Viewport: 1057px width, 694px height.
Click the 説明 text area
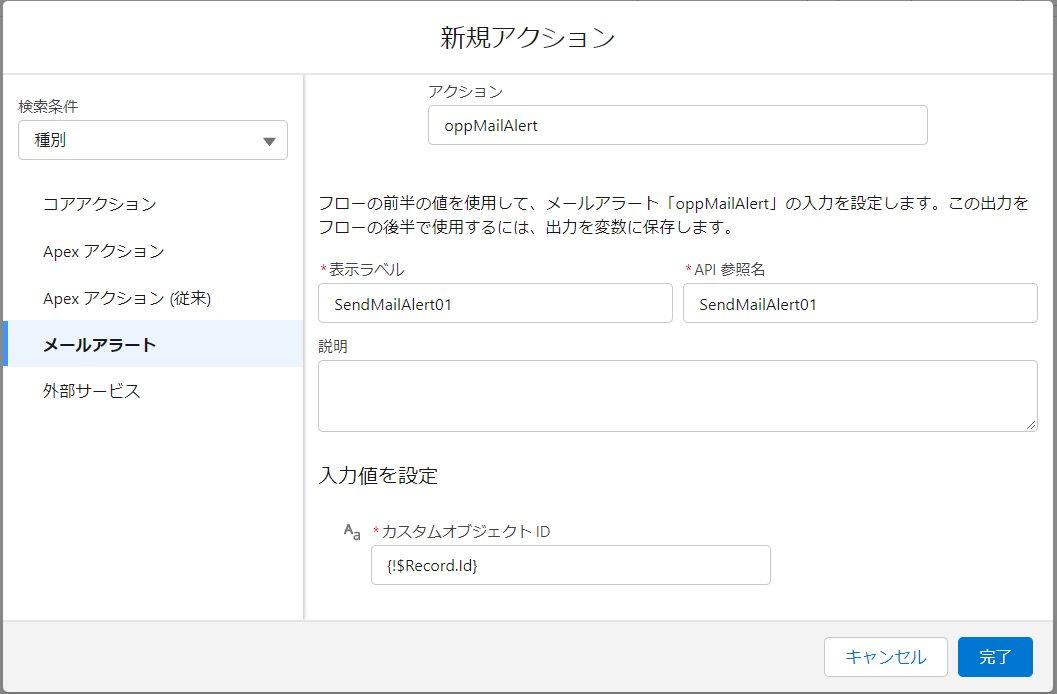[x=677, y=396]
